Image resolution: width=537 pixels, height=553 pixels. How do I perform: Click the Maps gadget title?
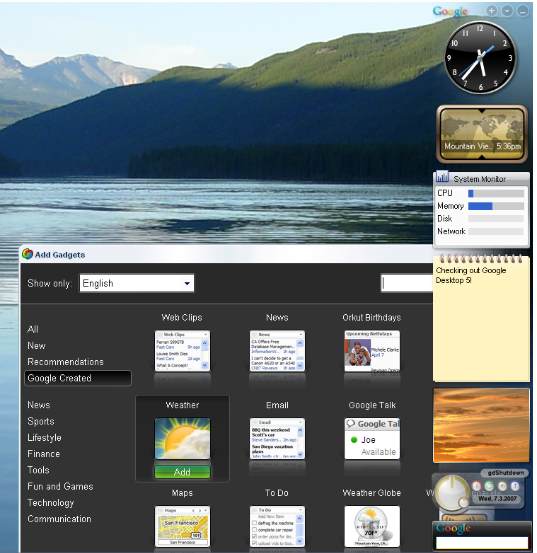(182, 493)
